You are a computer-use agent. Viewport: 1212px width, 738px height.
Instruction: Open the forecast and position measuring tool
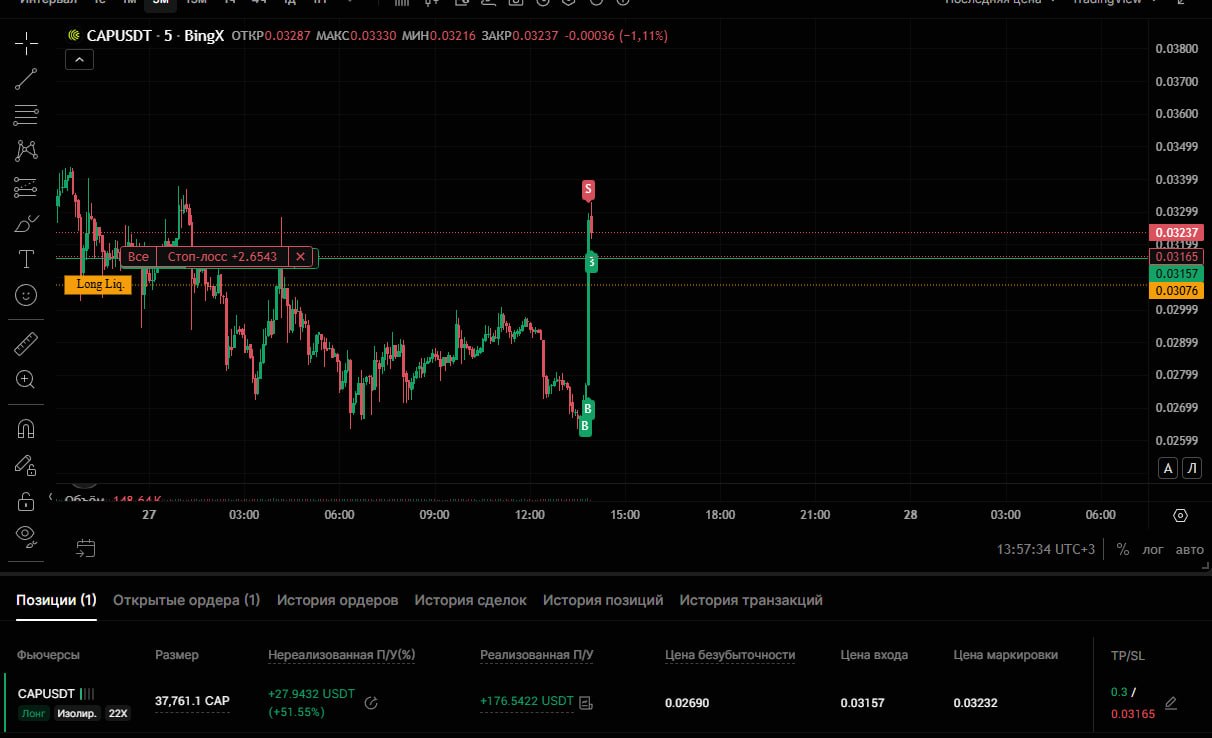click(x=26, y=187)
